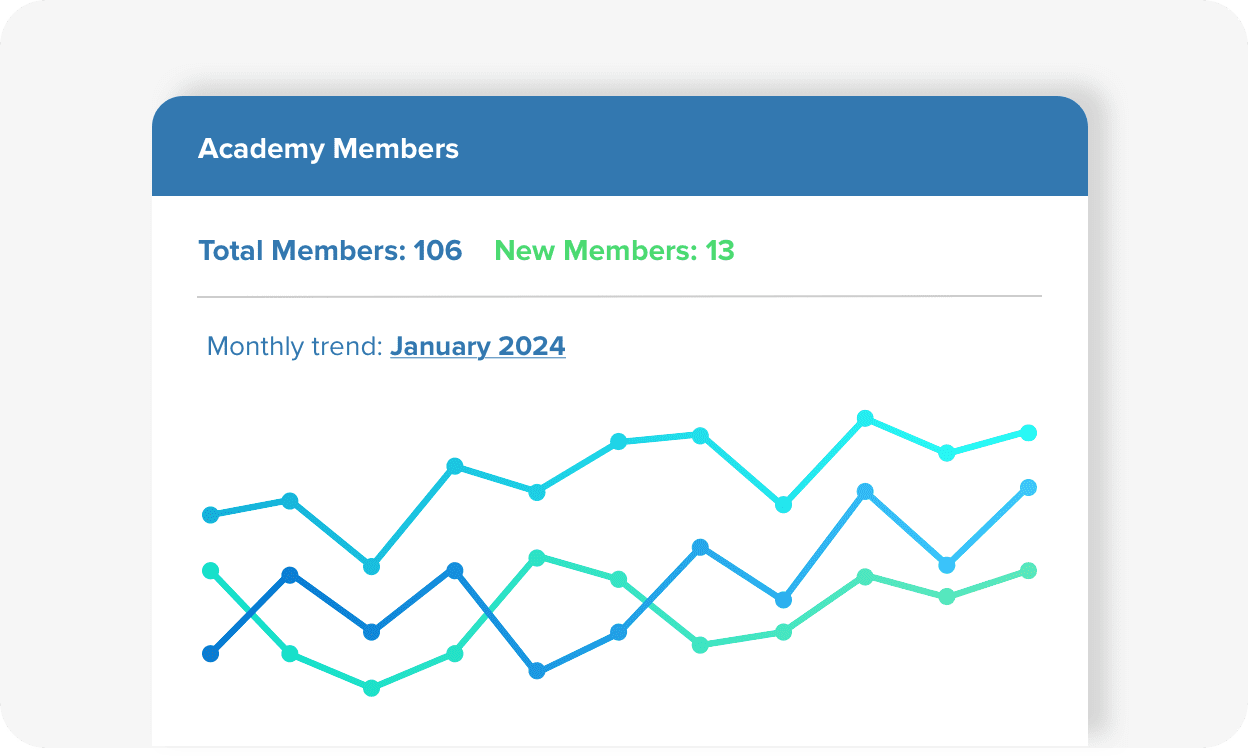Click the highest peak of the green line
1248x756 pixels.
pos(537,557)
